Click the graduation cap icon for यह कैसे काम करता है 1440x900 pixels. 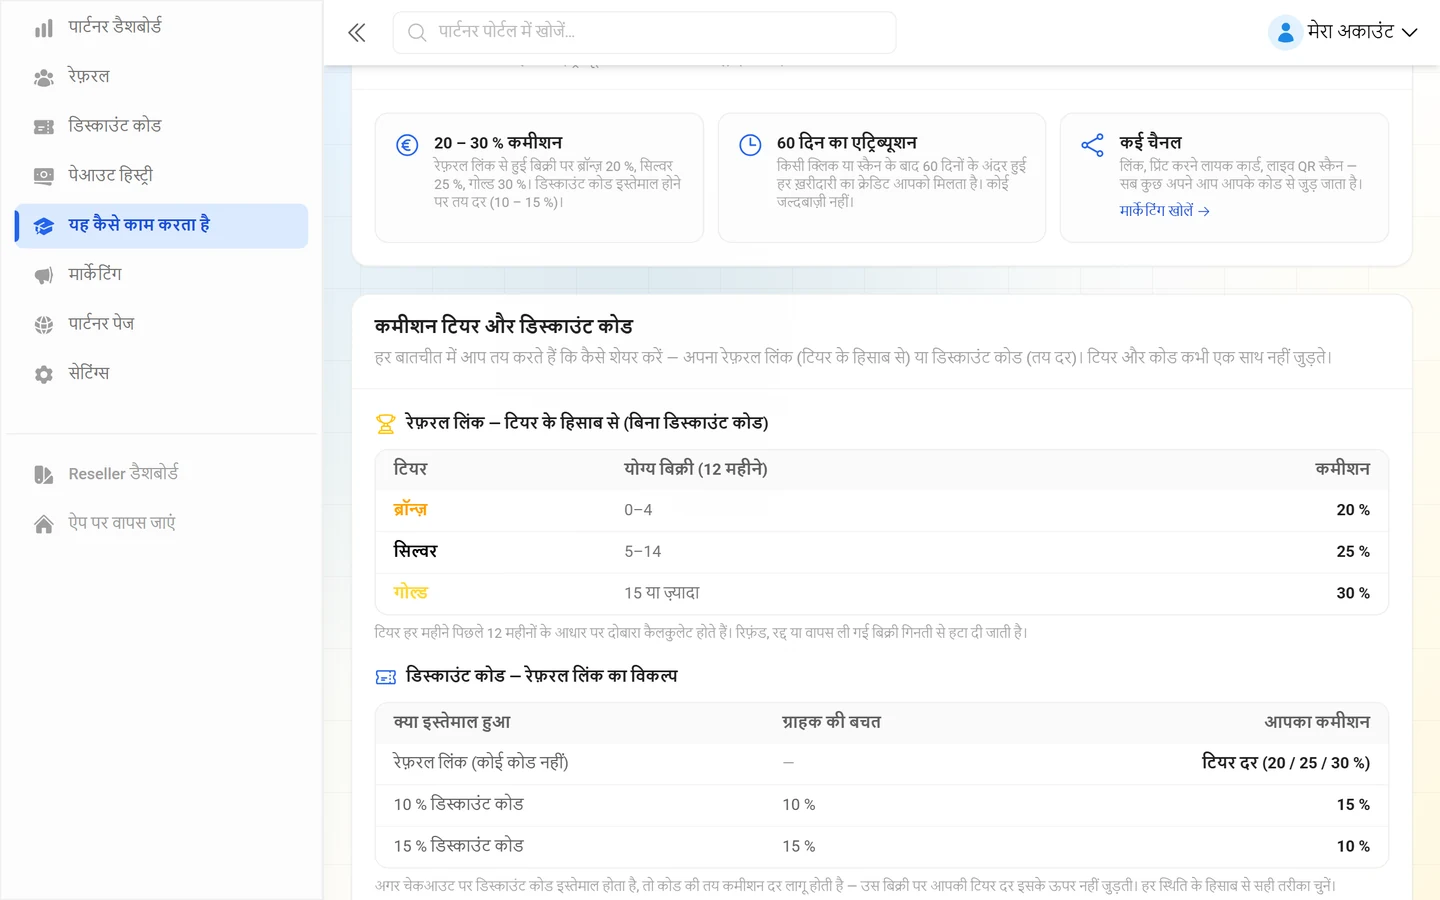click(44, 226)
